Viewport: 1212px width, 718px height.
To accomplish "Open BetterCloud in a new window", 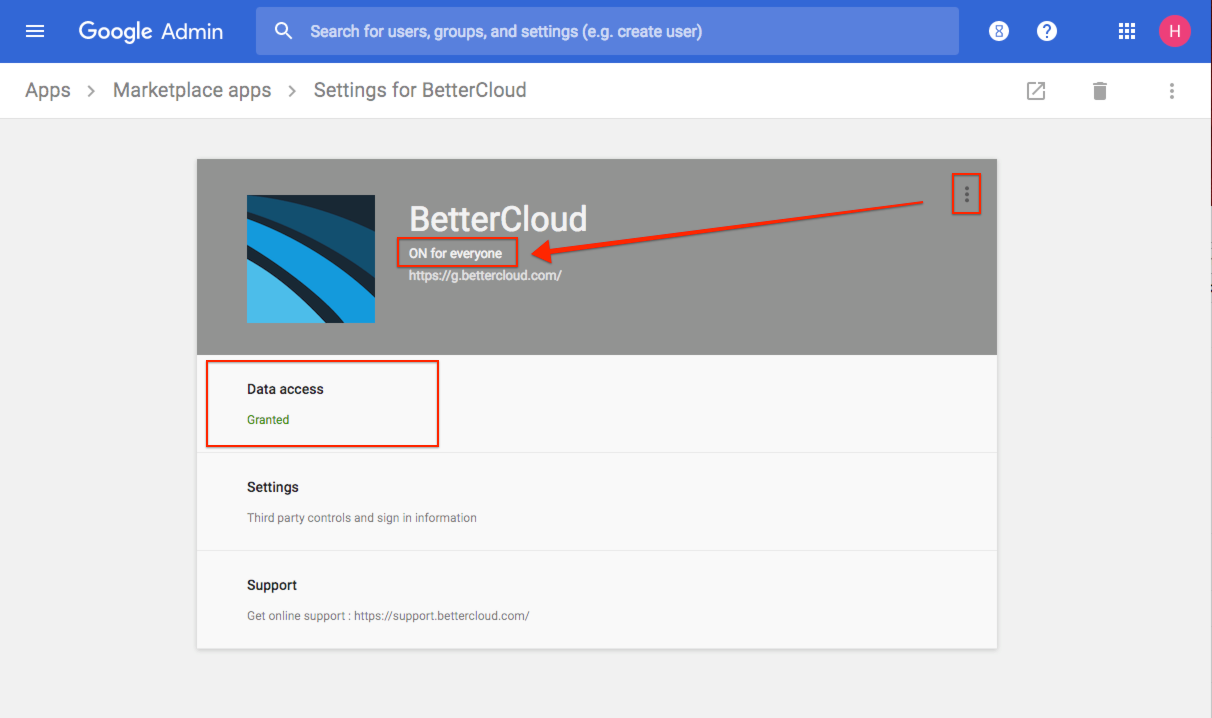I will tap(1036, 90).
